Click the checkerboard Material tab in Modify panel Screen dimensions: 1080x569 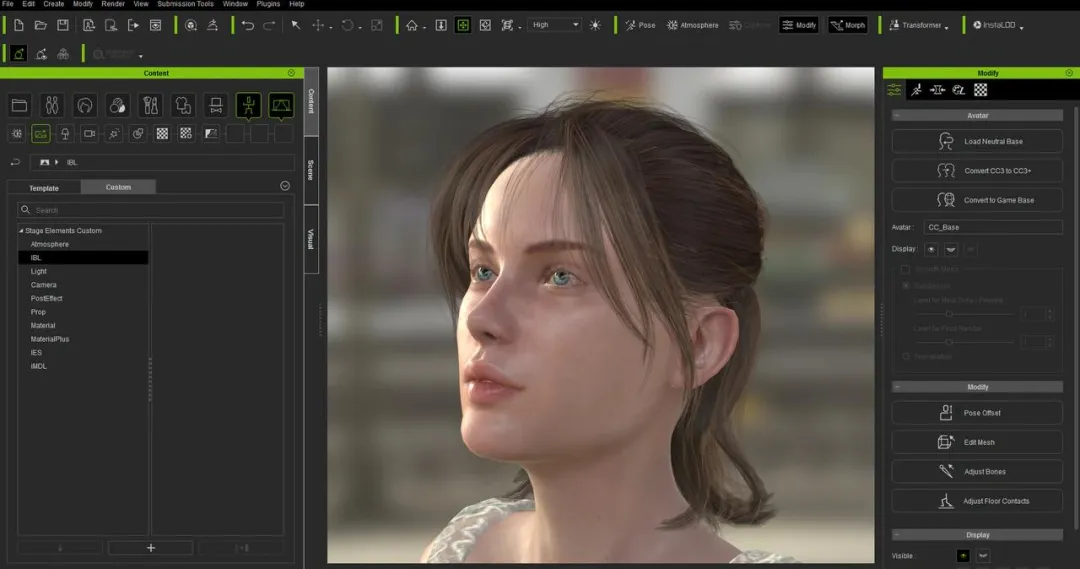(x=981, y=90)
